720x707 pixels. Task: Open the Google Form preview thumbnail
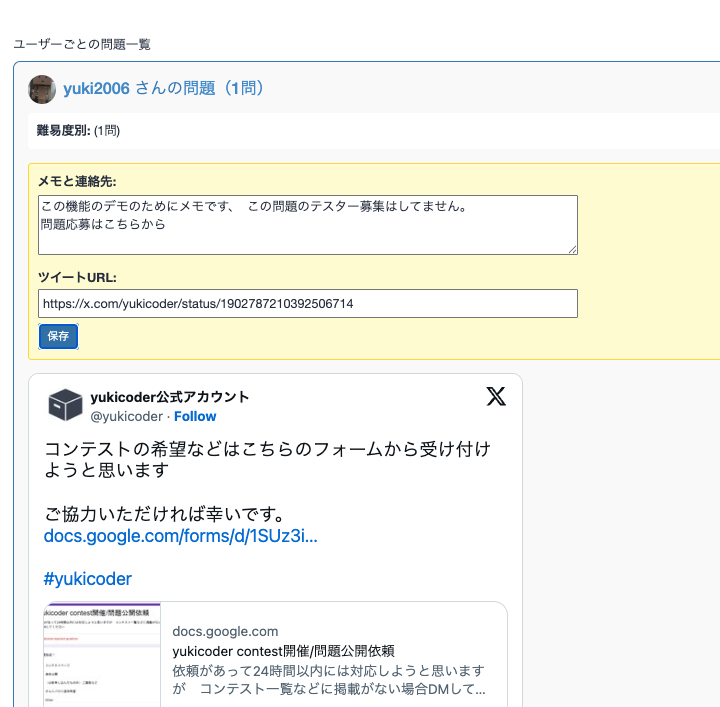point(102,655)
